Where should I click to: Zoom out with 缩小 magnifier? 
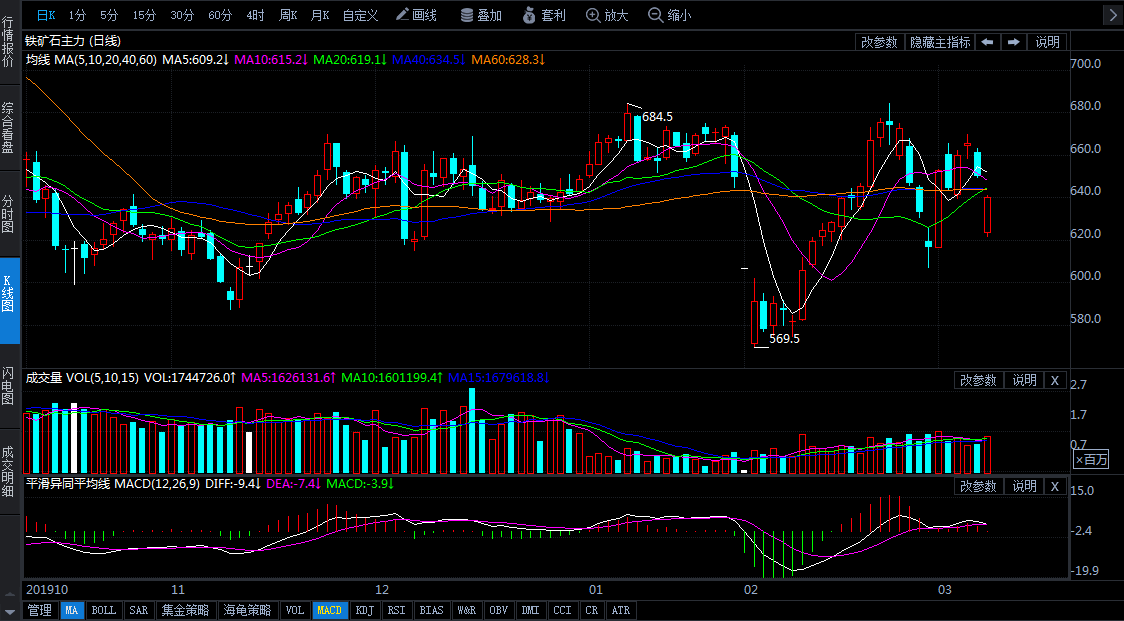(x=670, y=15)
